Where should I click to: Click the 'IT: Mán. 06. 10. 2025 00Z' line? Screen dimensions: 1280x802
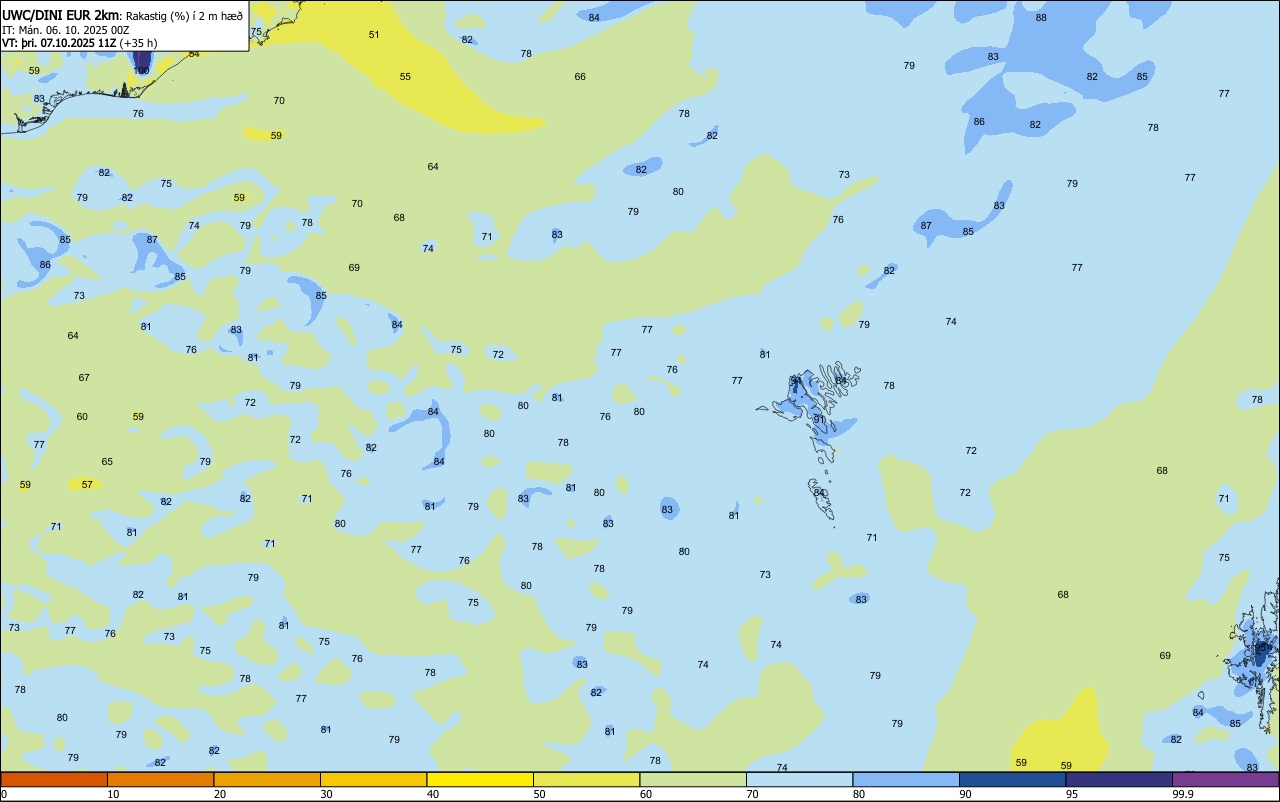66,29
